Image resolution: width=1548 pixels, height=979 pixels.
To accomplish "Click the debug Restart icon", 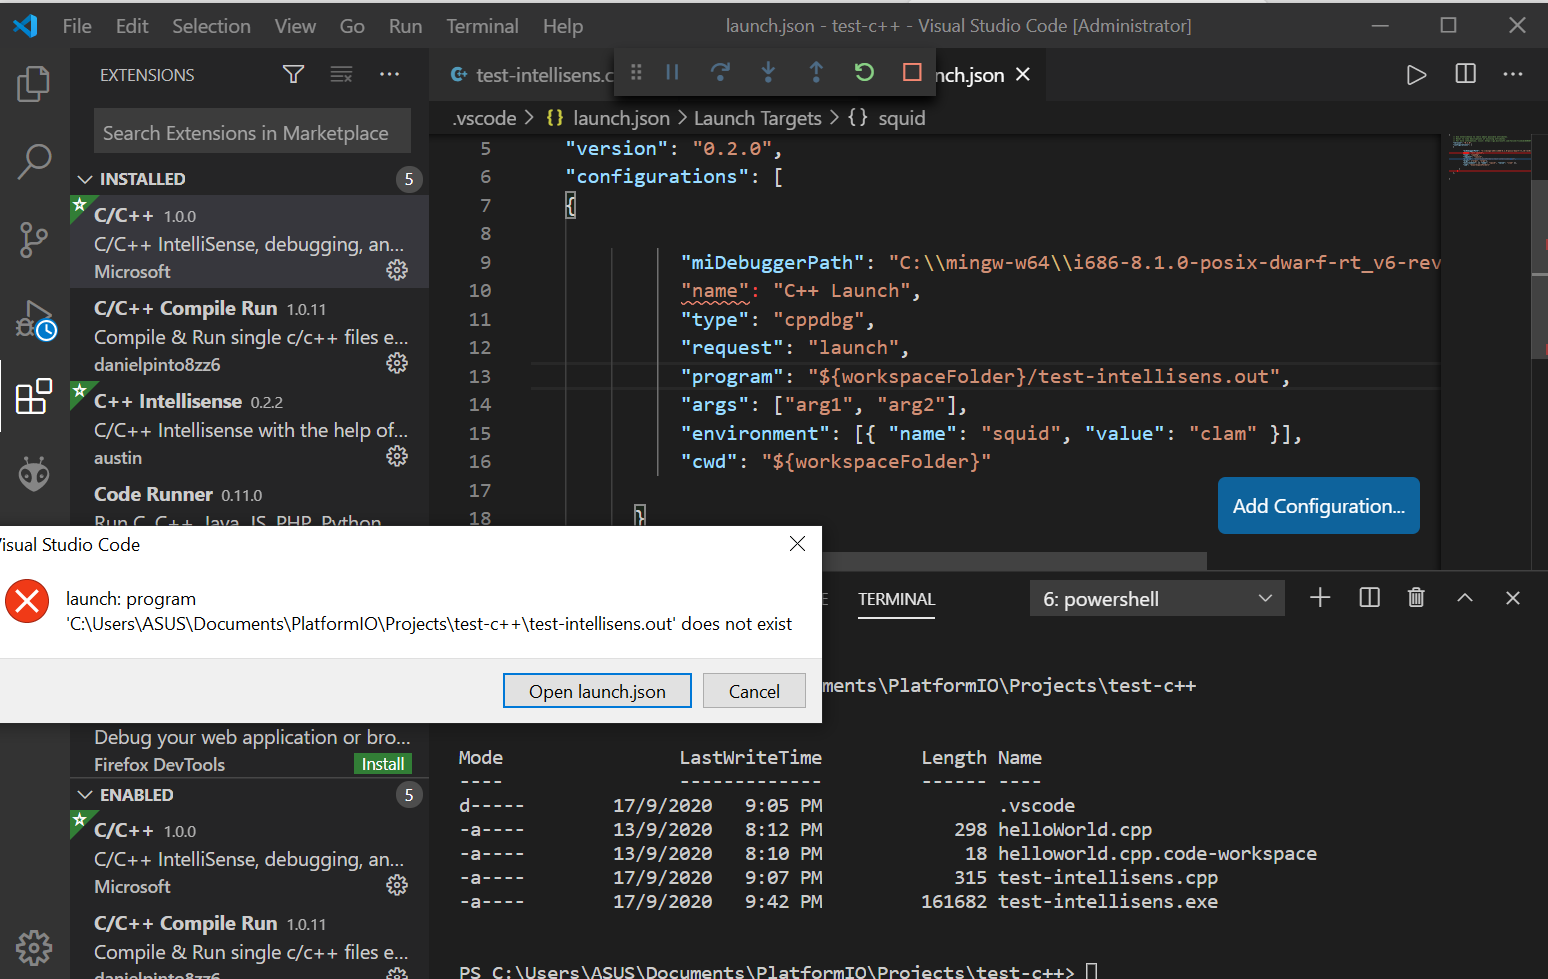I will coord(864,72).
